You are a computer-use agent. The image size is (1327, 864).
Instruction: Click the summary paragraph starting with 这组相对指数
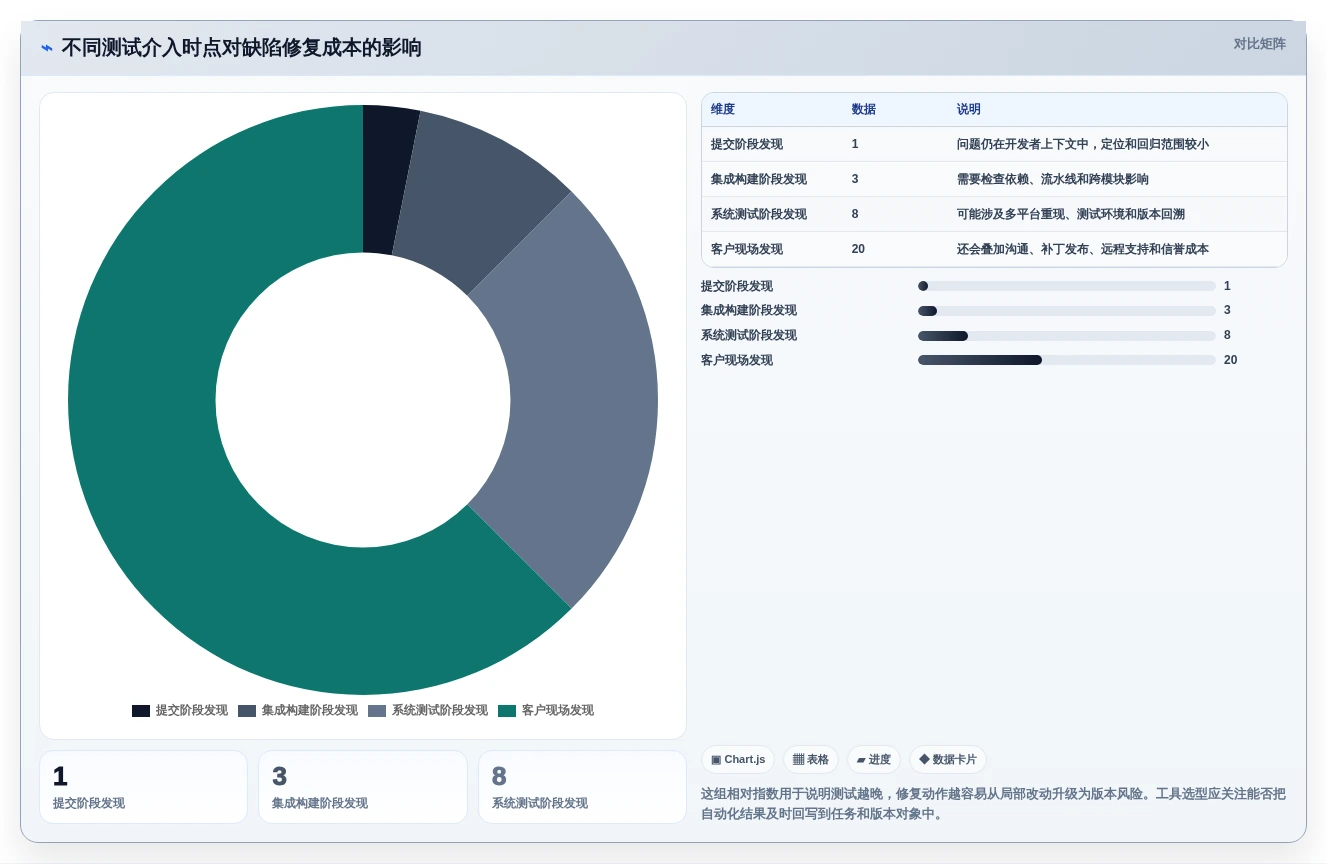(x=993, y=804)
